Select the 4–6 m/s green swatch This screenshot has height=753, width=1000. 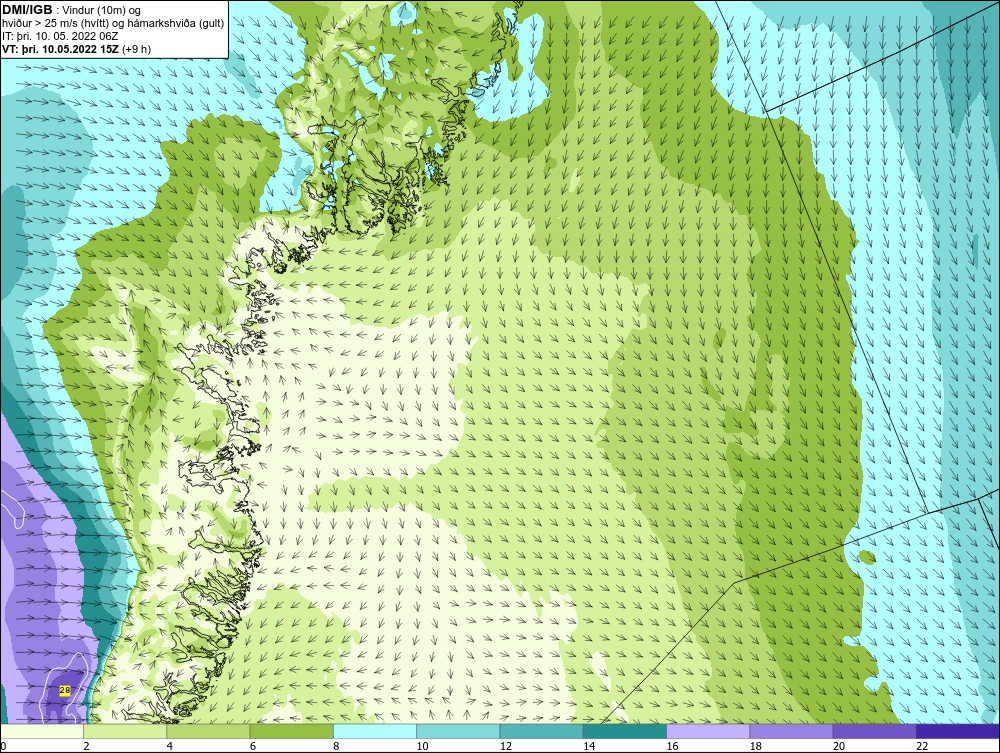pos(208,731)
